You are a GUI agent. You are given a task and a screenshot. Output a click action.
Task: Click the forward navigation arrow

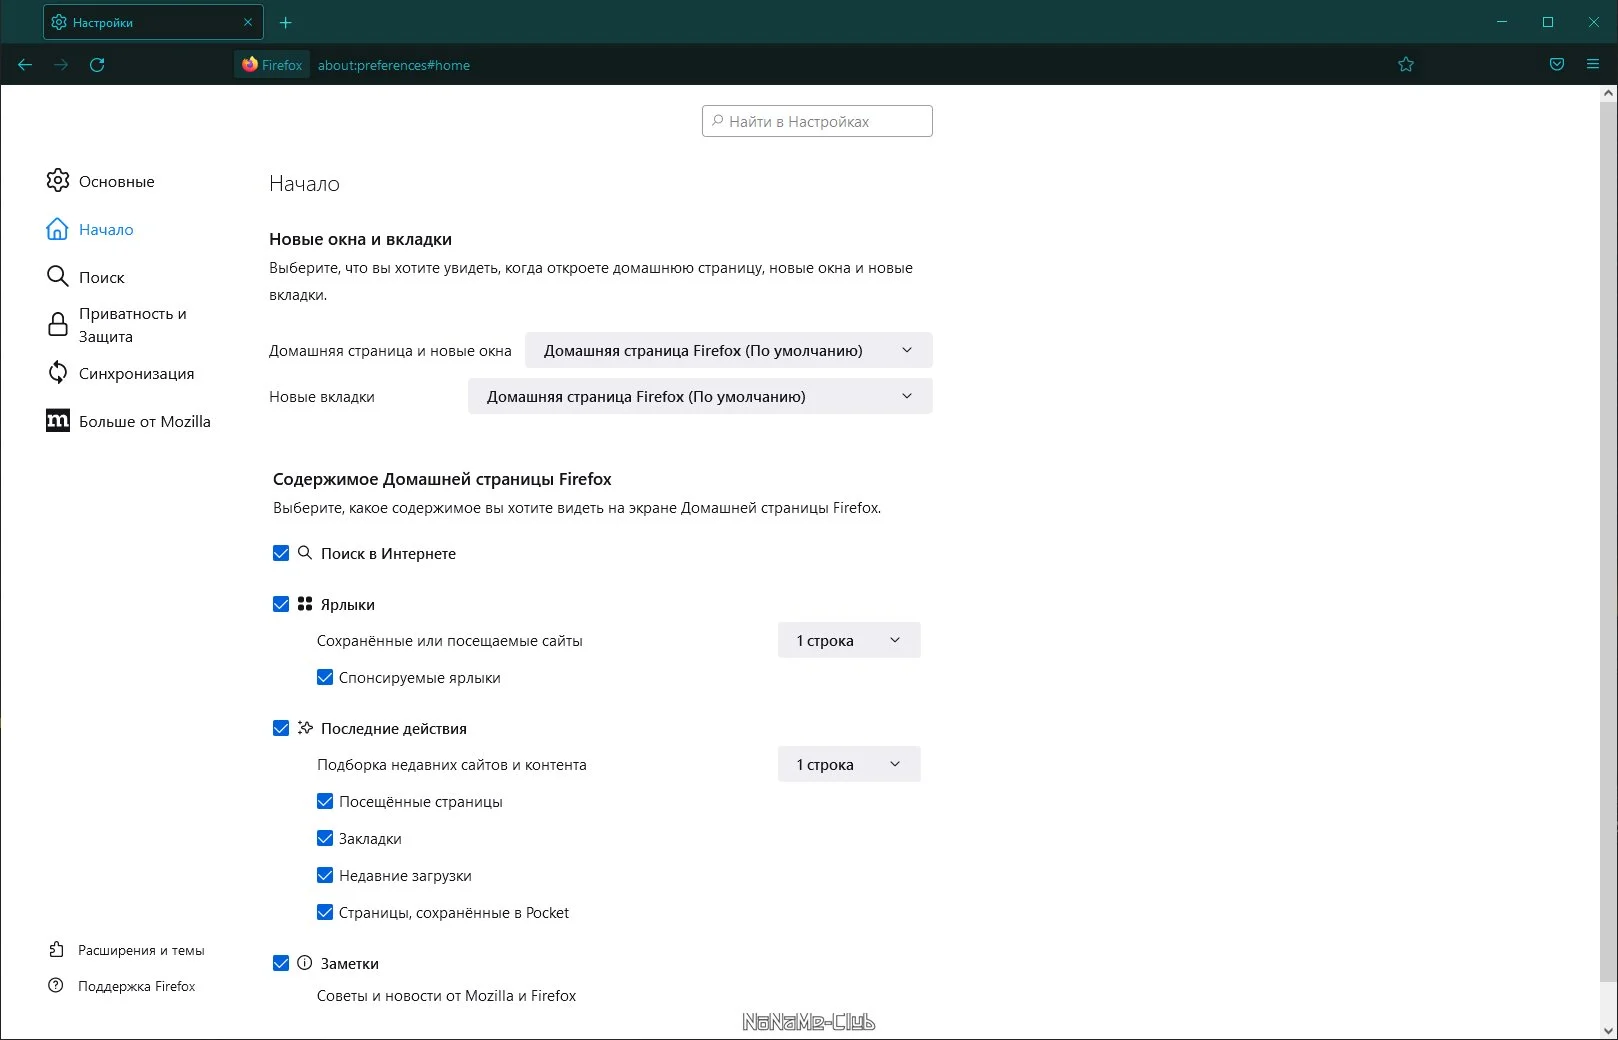click(x=61, y=65)
